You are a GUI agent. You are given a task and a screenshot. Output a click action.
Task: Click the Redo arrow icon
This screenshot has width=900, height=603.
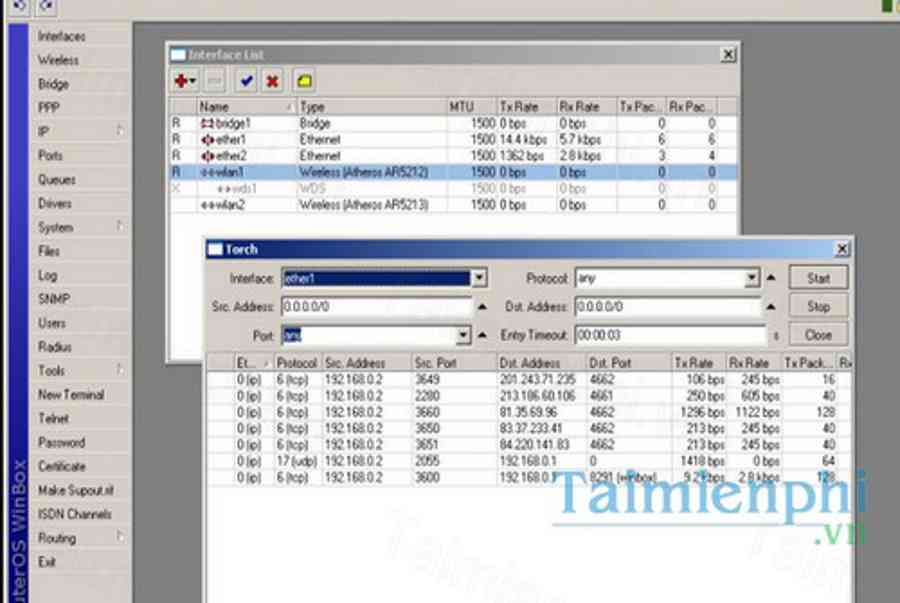point(47,6)
